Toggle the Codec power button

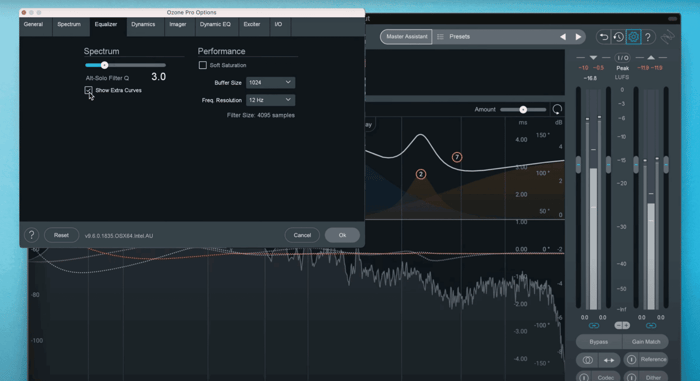[x=584, y=377]
